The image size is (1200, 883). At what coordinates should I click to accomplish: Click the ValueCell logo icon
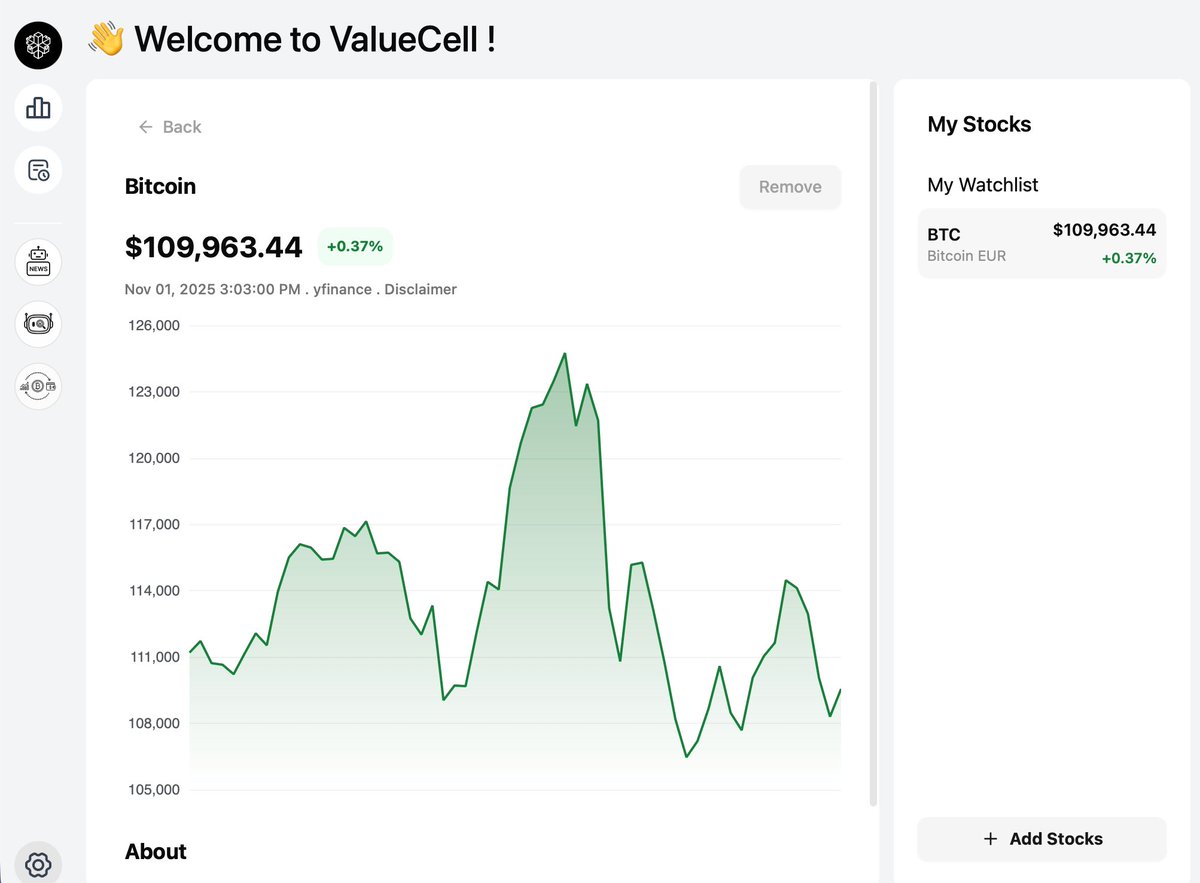37,45
